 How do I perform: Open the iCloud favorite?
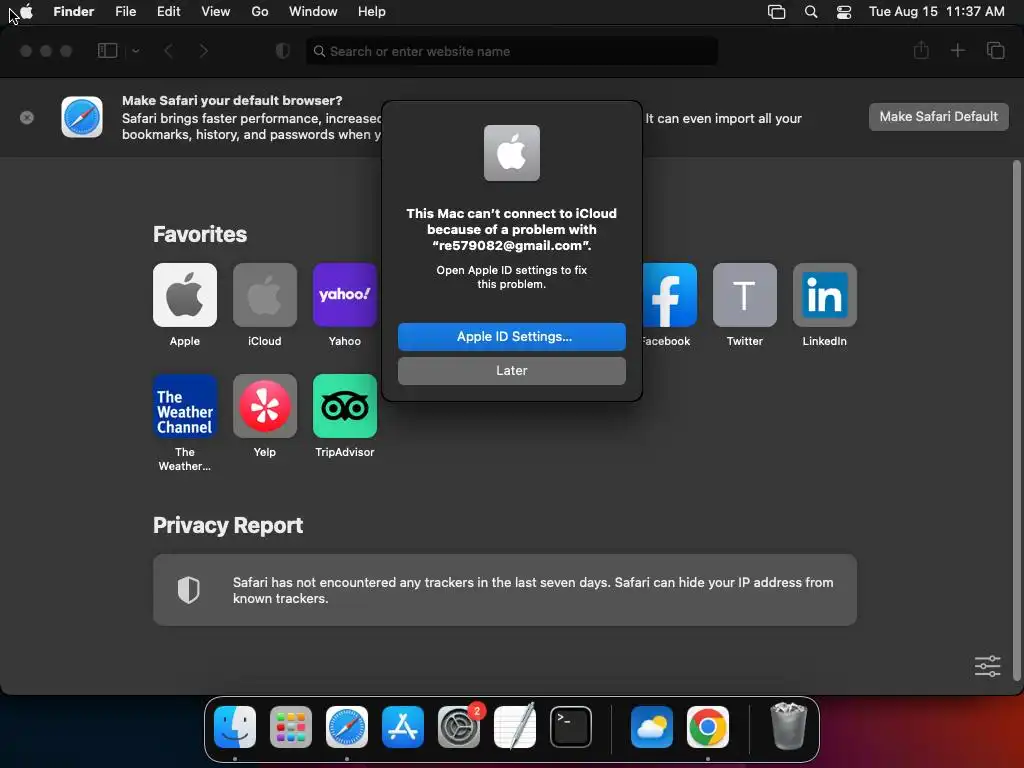[x=264, y=295]
